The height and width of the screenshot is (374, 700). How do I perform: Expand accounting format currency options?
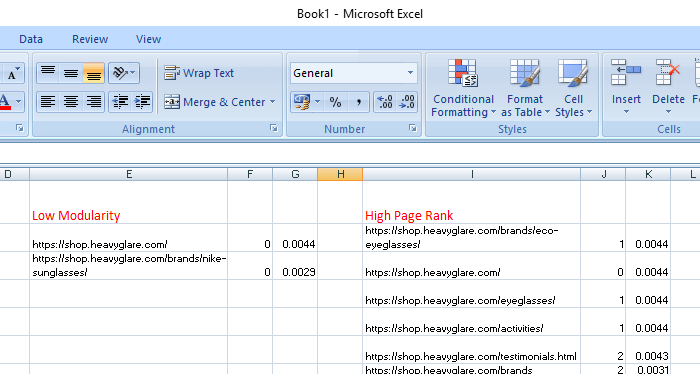click(317, 102)
